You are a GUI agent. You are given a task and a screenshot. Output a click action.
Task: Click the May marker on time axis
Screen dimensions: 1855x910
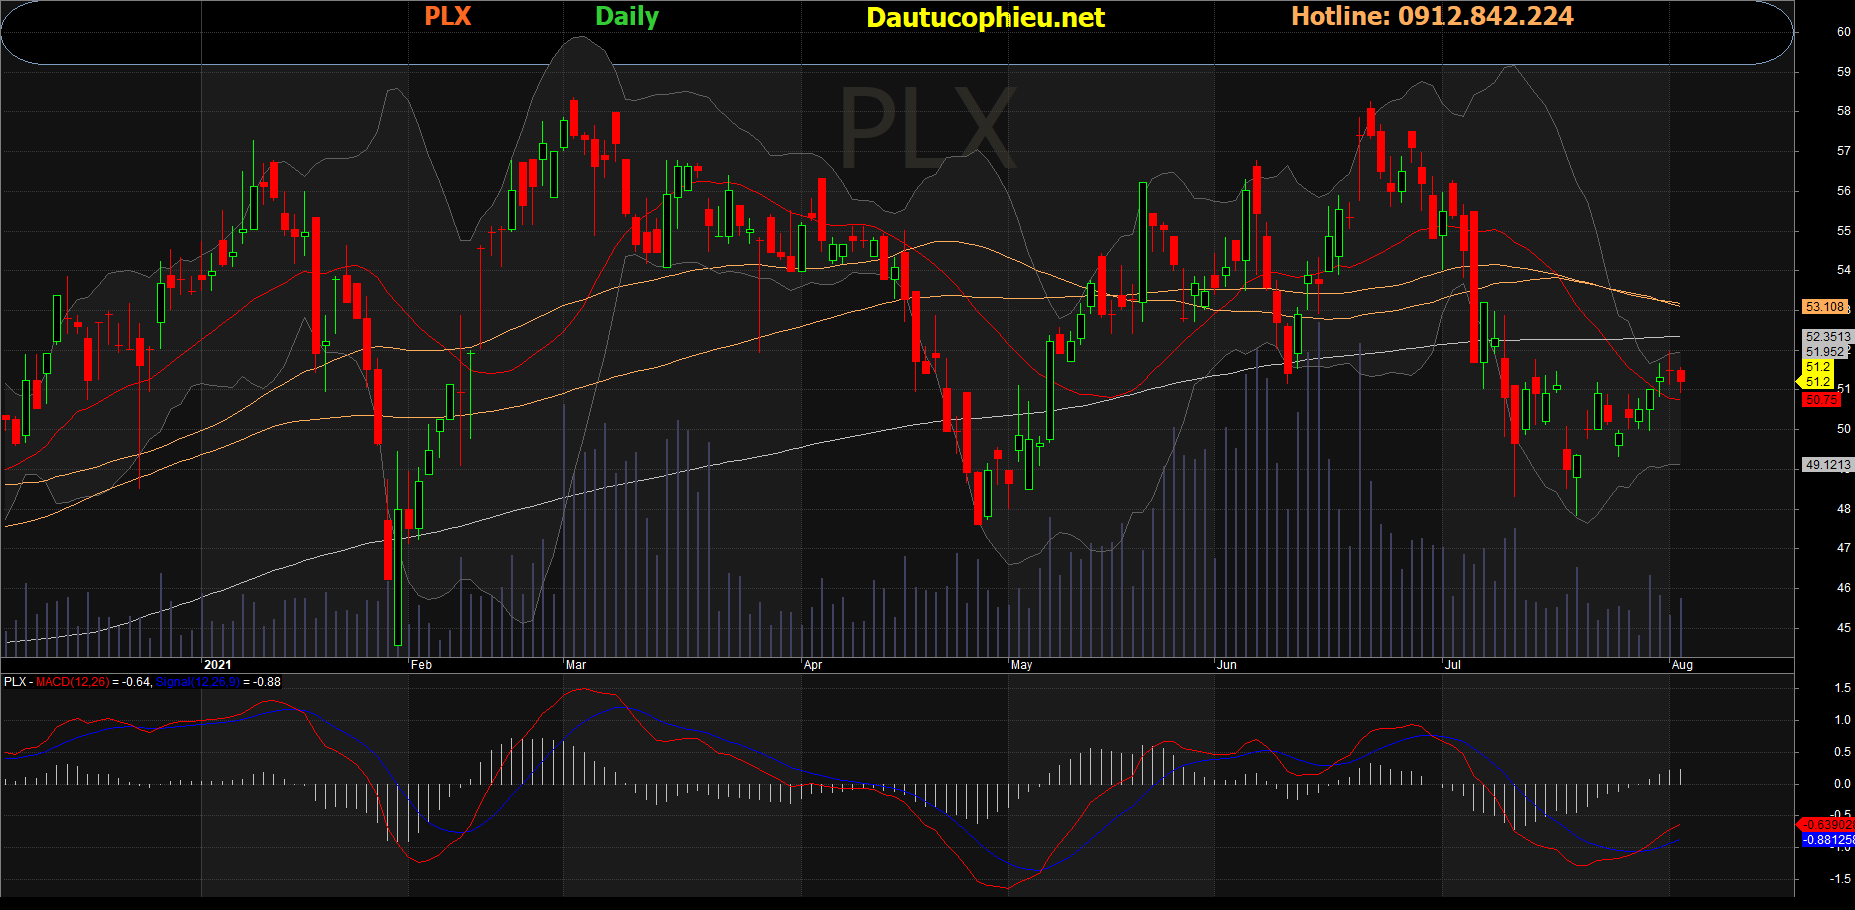[1021, 665]
